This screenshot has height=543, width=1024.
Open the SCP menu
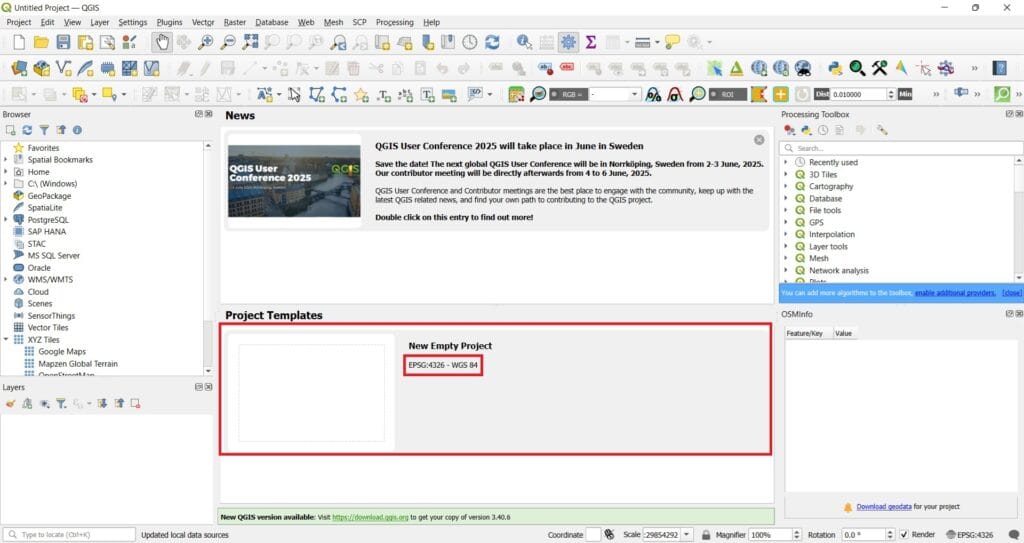[359, 22]
